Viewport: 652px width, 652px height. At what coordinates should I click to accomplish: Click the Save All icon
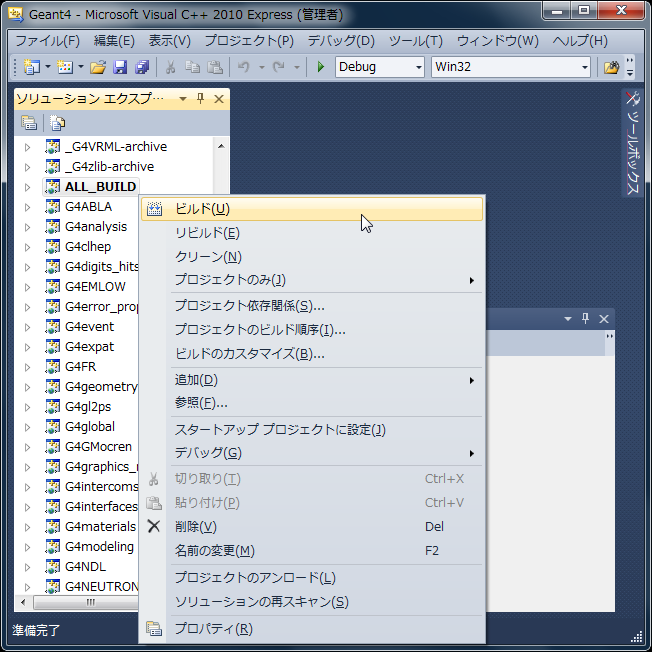(142, 67)
